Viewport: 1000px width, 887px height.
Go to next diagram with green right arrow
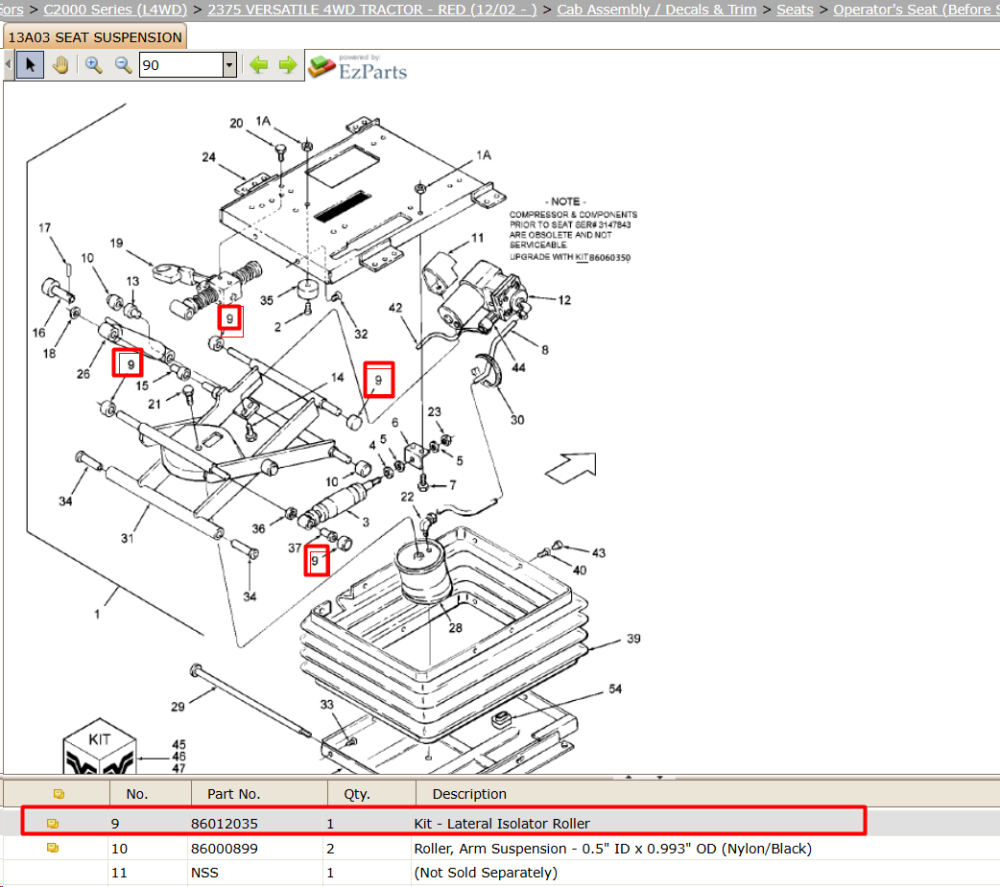pyautogui.click(x=288, y=64)
